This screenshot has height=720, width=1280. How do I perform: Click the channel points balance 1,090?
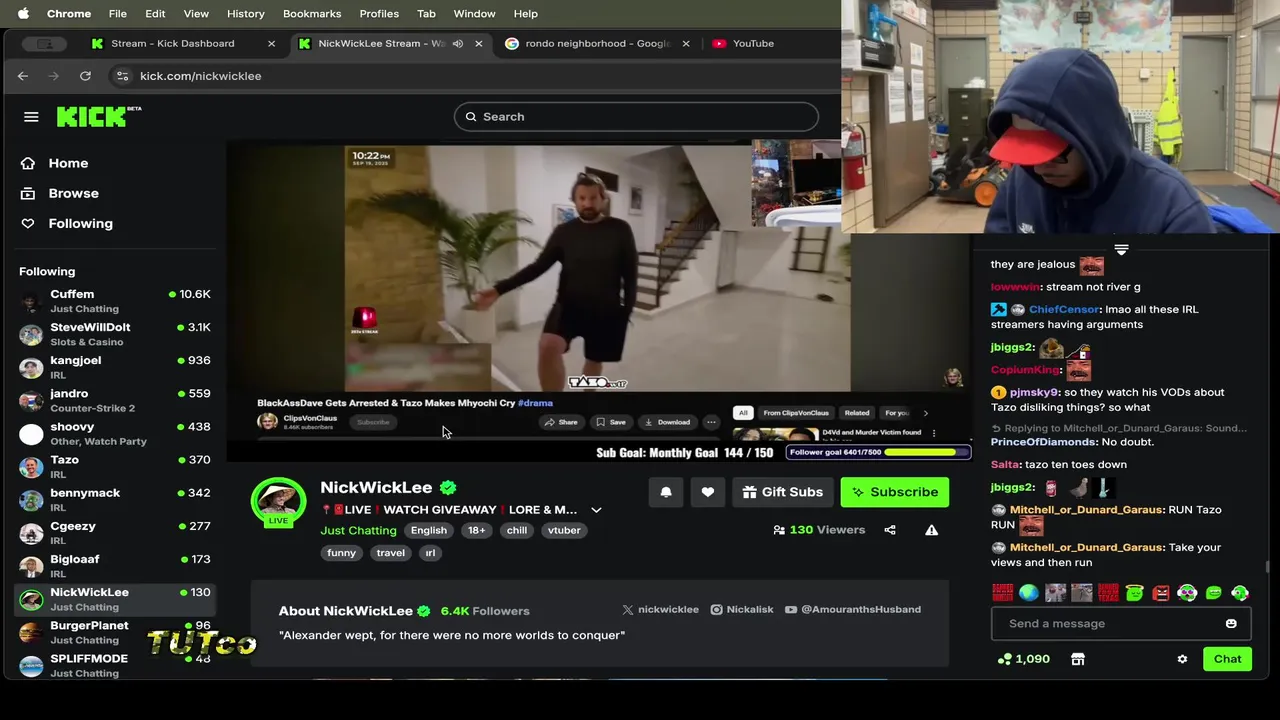(1023, 659)
